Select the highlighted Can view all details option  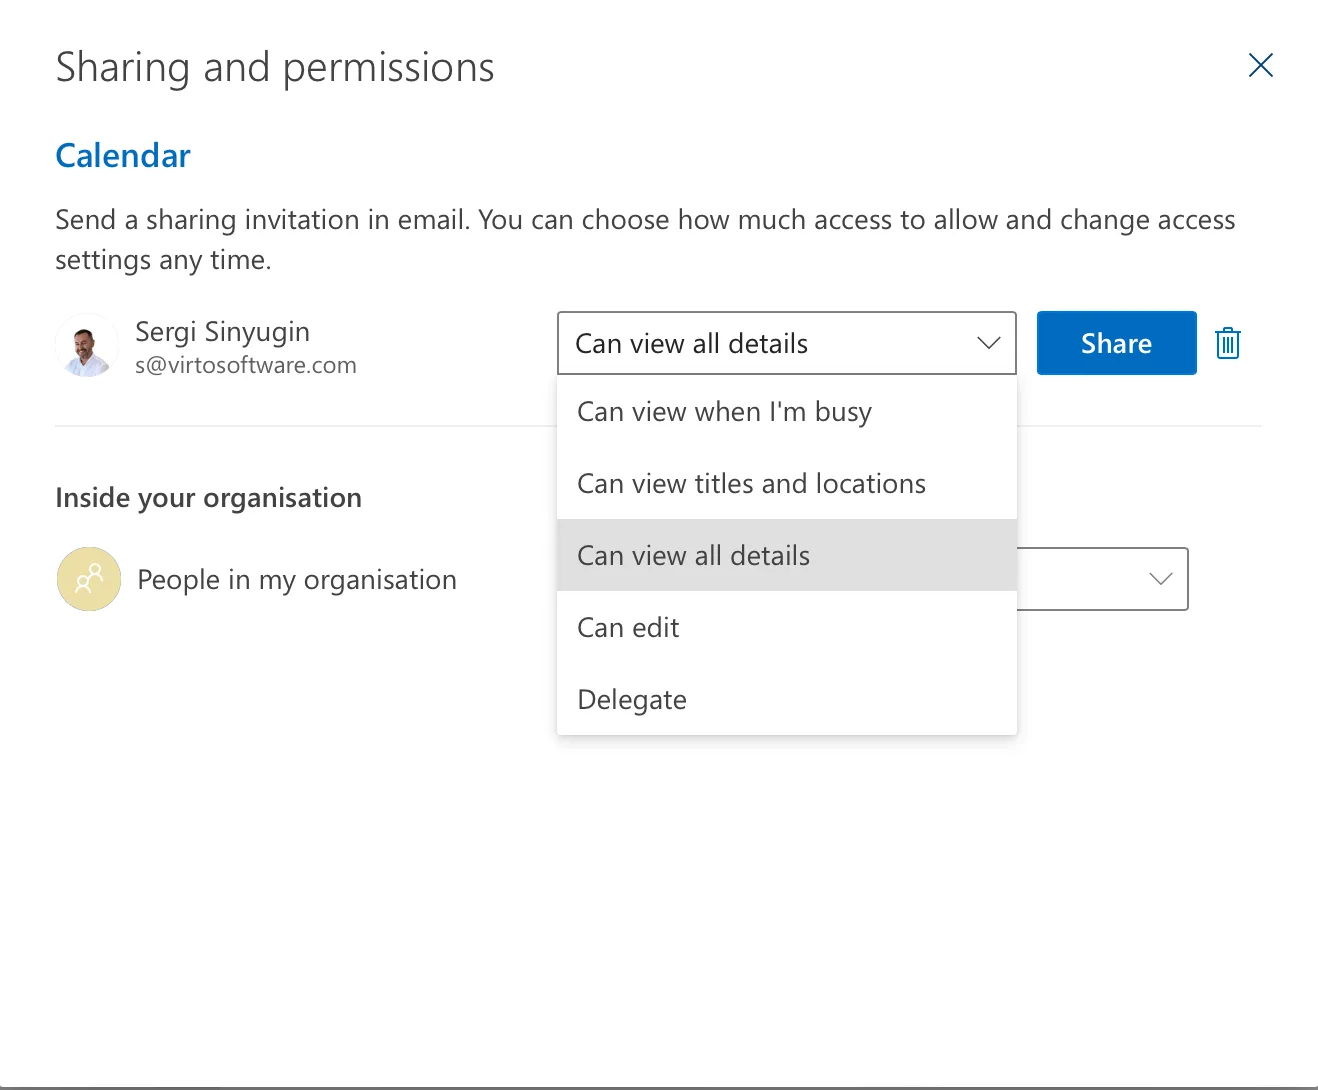[694, 555]
